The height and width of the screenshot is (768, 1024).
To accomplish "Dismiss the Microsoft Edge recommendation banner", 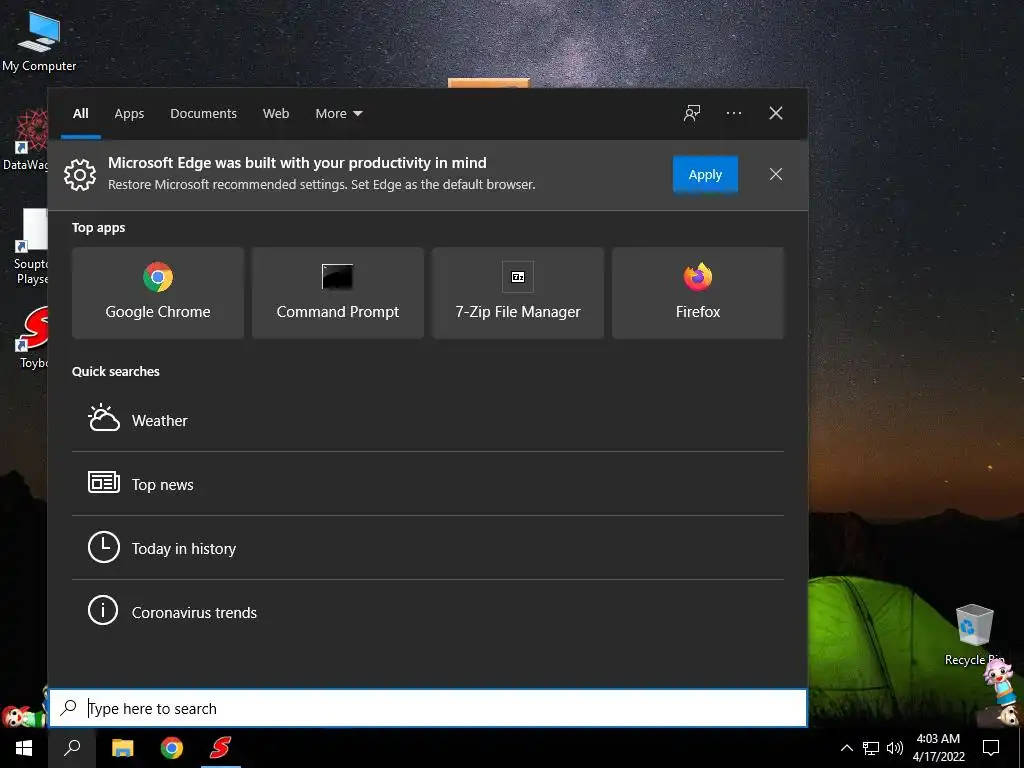I will (x=775, y=174).
